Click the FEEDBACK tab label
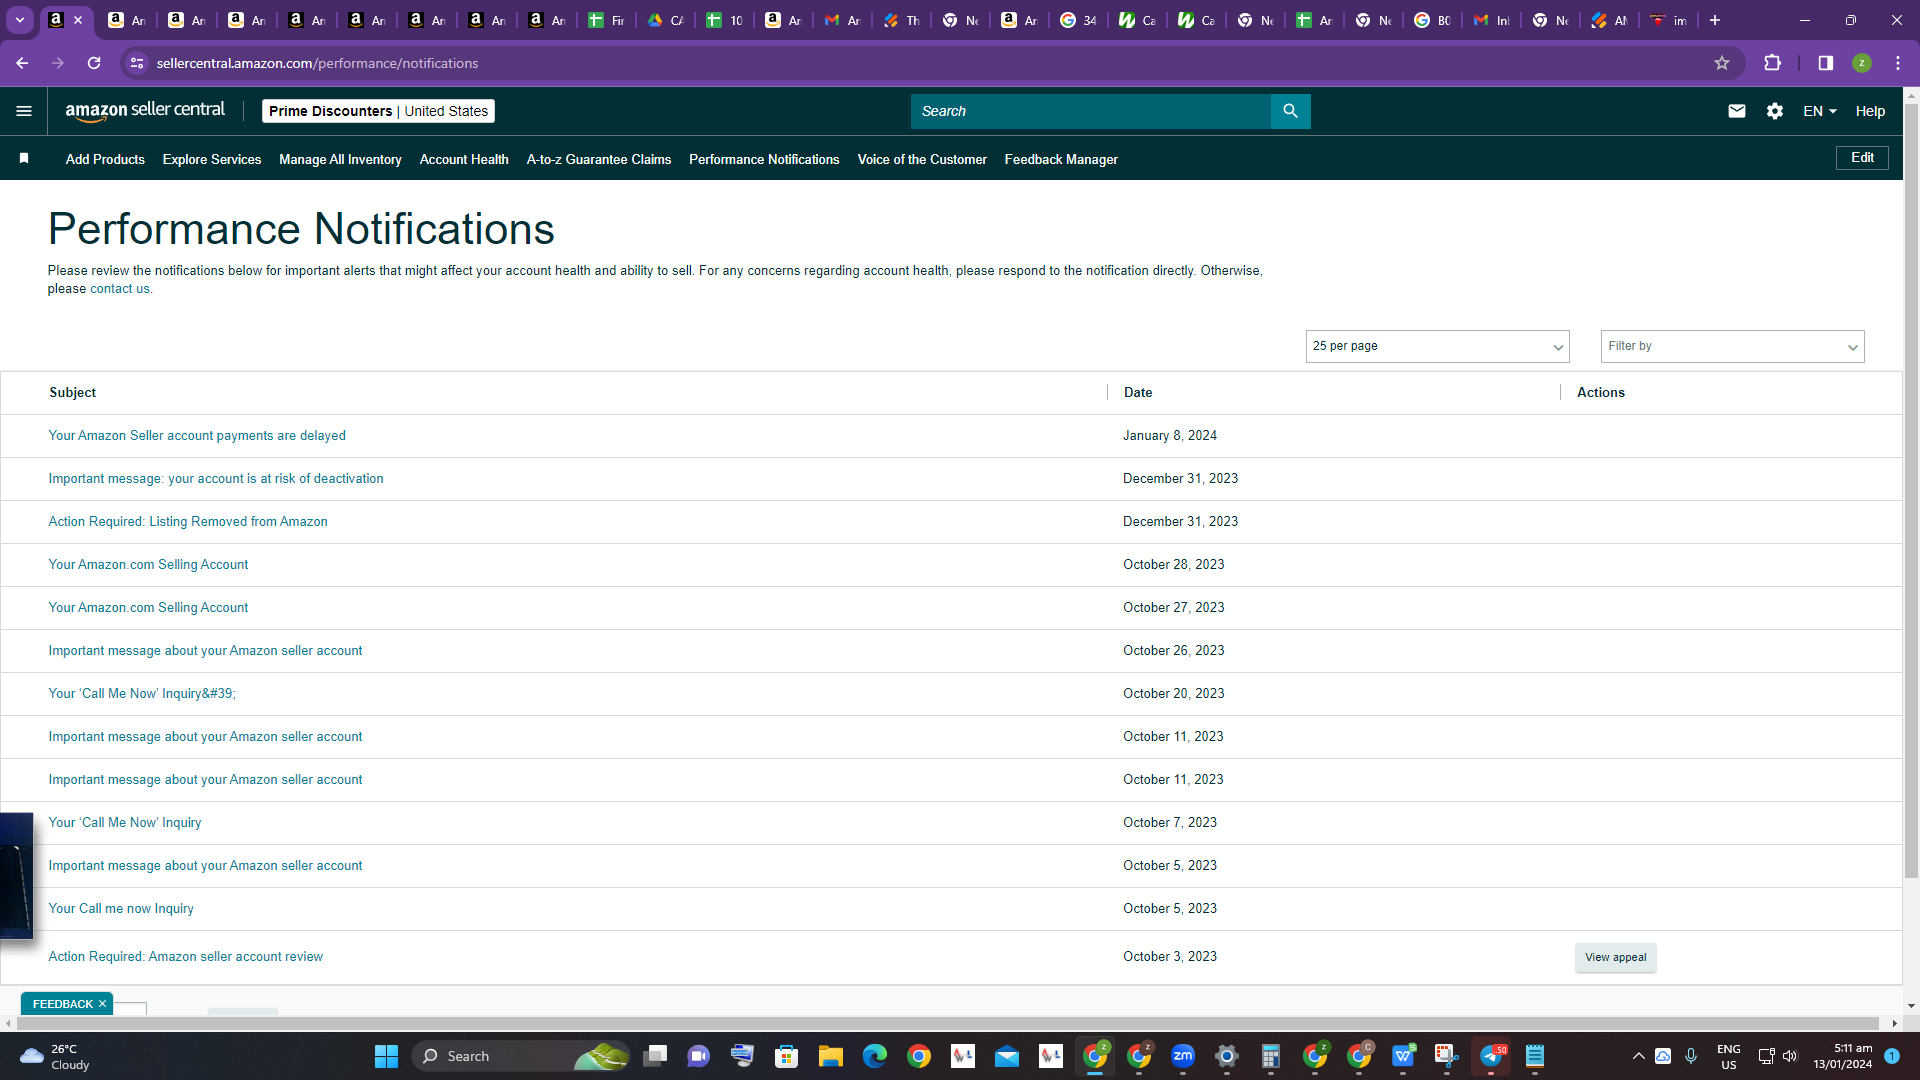This screenshot has height=1080, width=1920. pyautogui.click(x=62, y=1004)
